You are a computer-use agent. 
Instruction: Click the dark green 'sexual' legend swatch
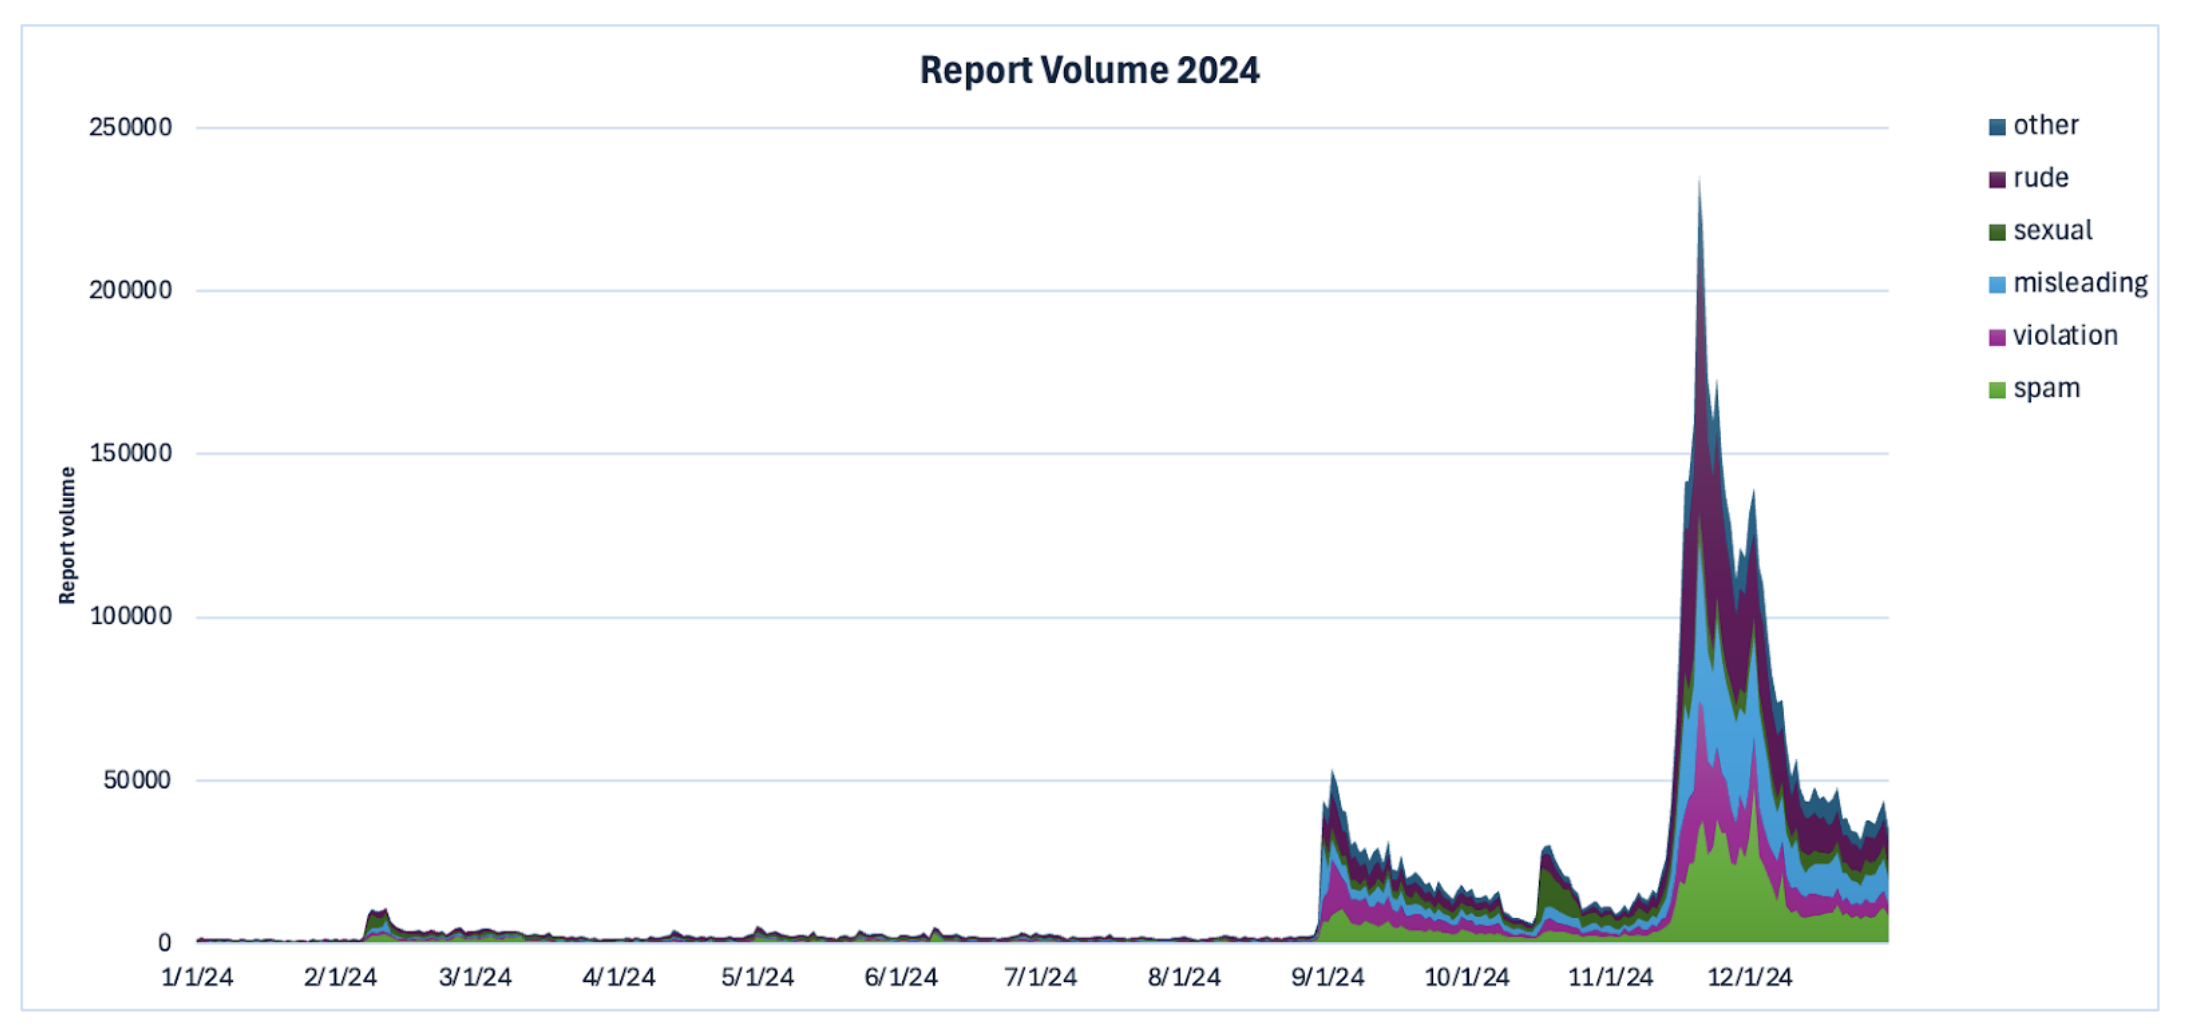pyautogui.click(x=1998, y=230)
